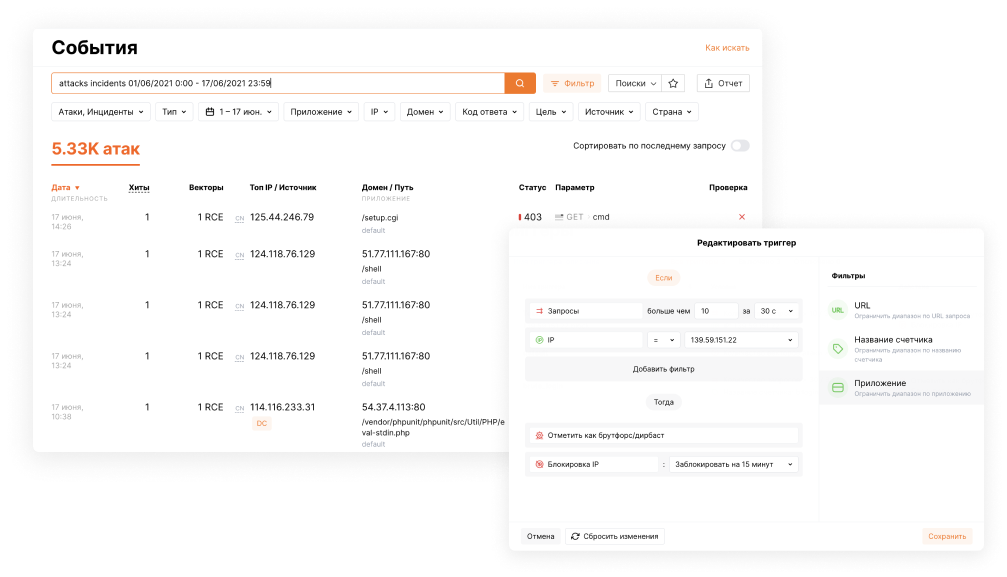Image resolution: width=1007 pixels, height=577 pixels.
Task: Expand the Страна filter dropdown
Action: (x=672, y=112)
